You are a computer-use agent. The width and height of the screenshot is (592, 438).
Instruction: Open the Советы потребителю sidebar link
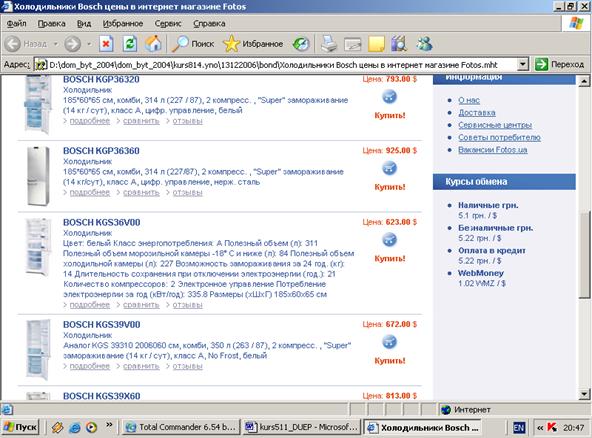point(499,137)
